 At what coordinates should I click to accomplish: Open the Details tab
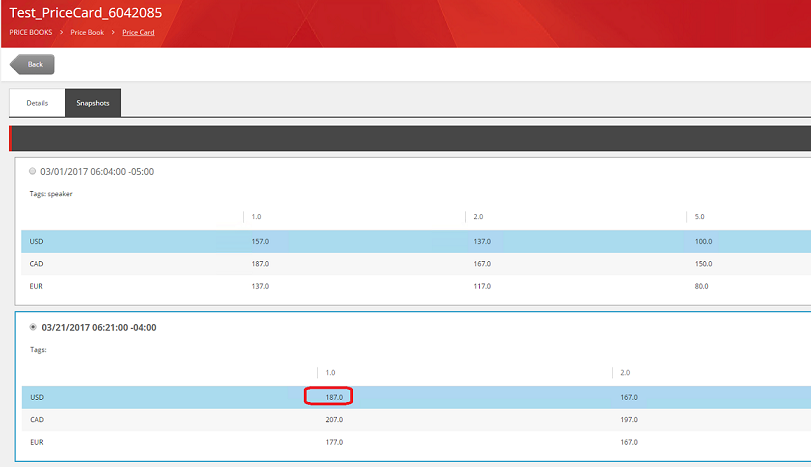pyautogui.click(x=37, y=103)
